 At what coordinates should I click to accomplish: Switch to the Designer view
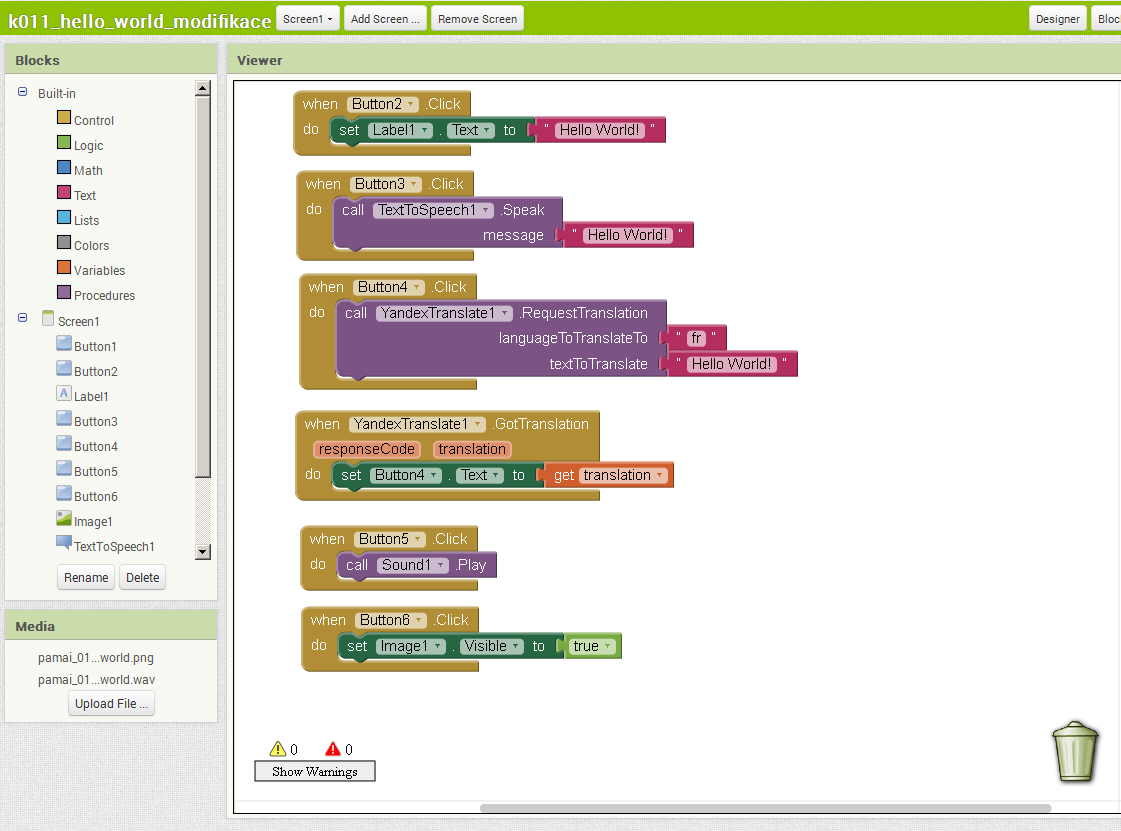tap(1057, 19)
